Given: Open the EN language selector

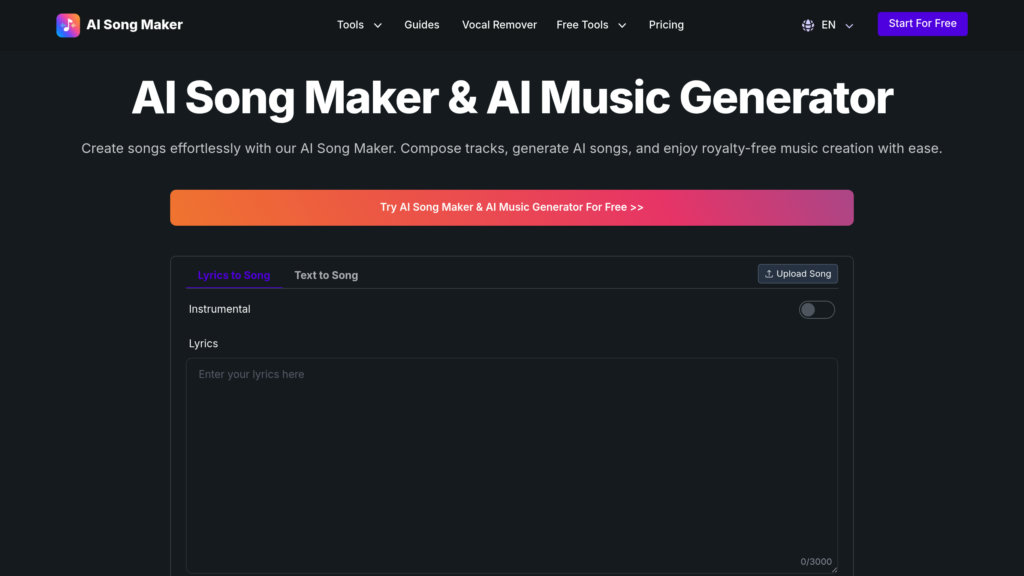Looking at the screenshot, I should [827, 24].
